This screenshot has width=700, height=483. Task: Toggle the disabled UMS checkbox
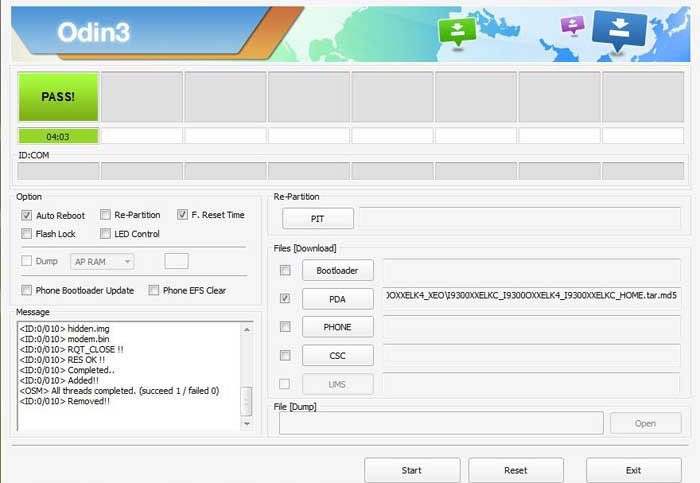tap(284, 384)
